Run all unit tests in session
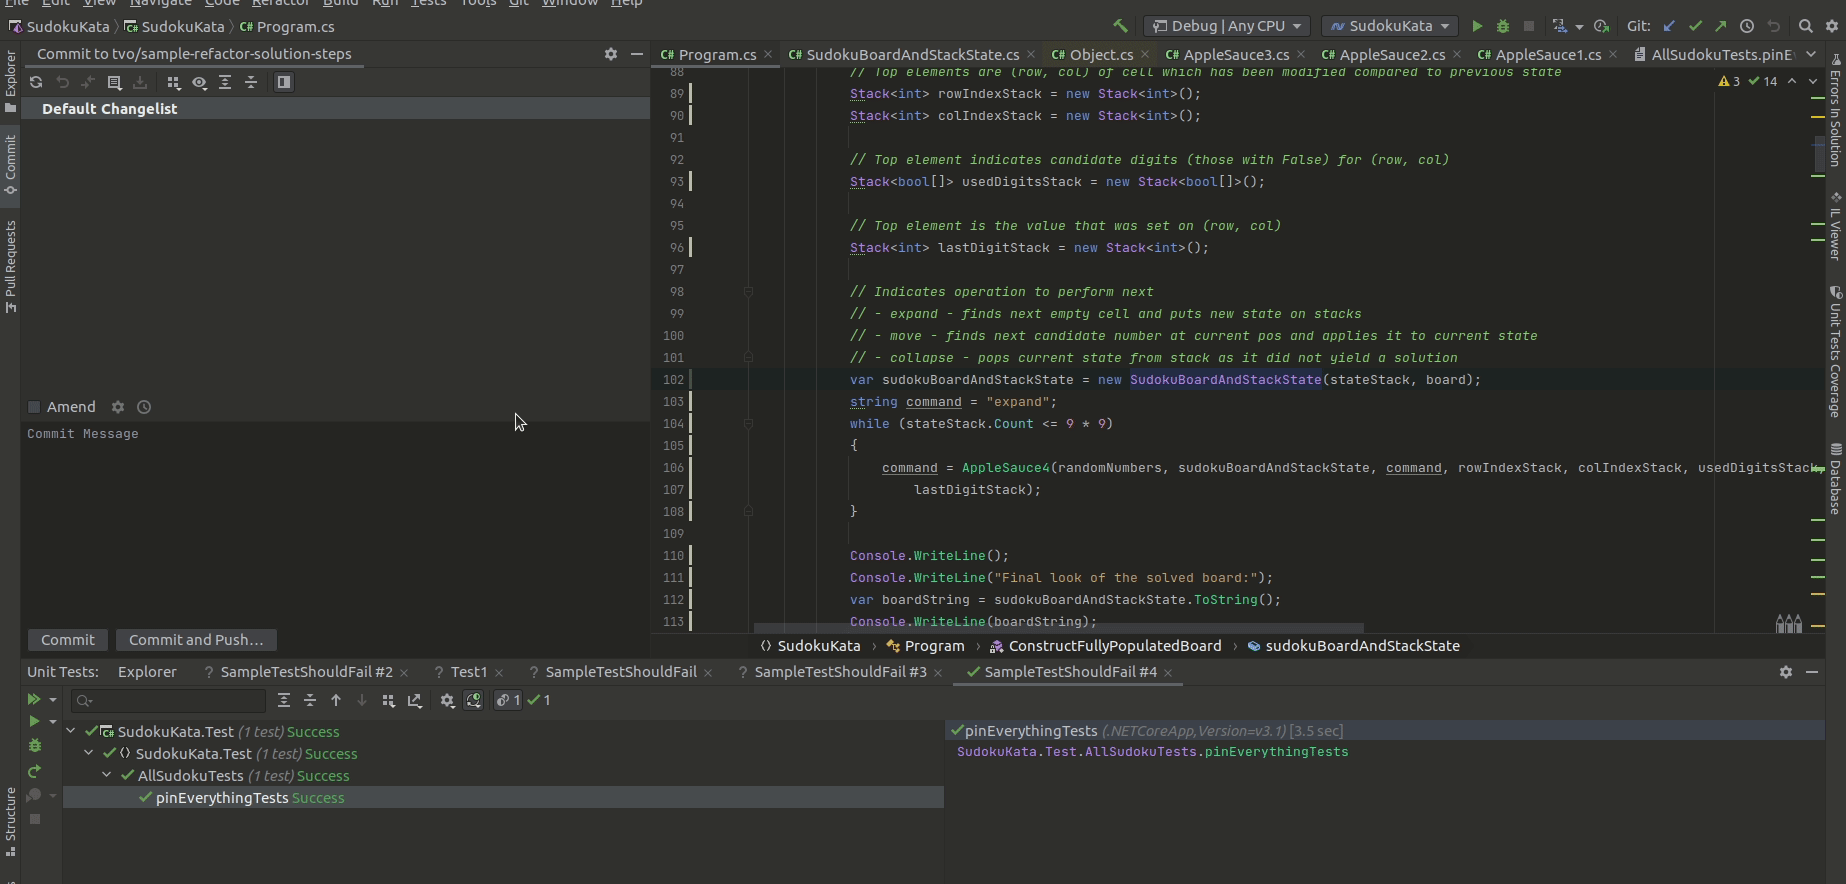Screen dimensions: 1846x884 coord(34,700)
